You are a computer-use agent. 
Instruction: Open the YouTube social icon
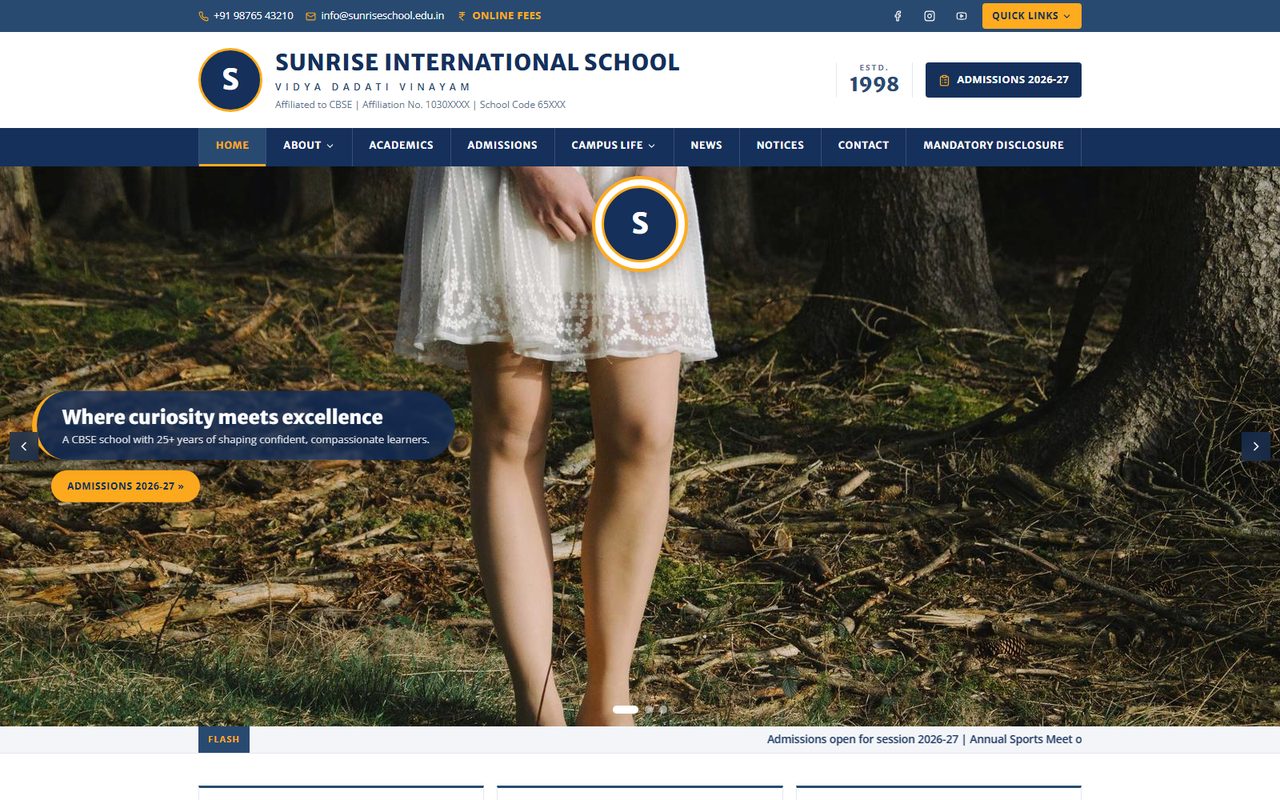[961, 16]
